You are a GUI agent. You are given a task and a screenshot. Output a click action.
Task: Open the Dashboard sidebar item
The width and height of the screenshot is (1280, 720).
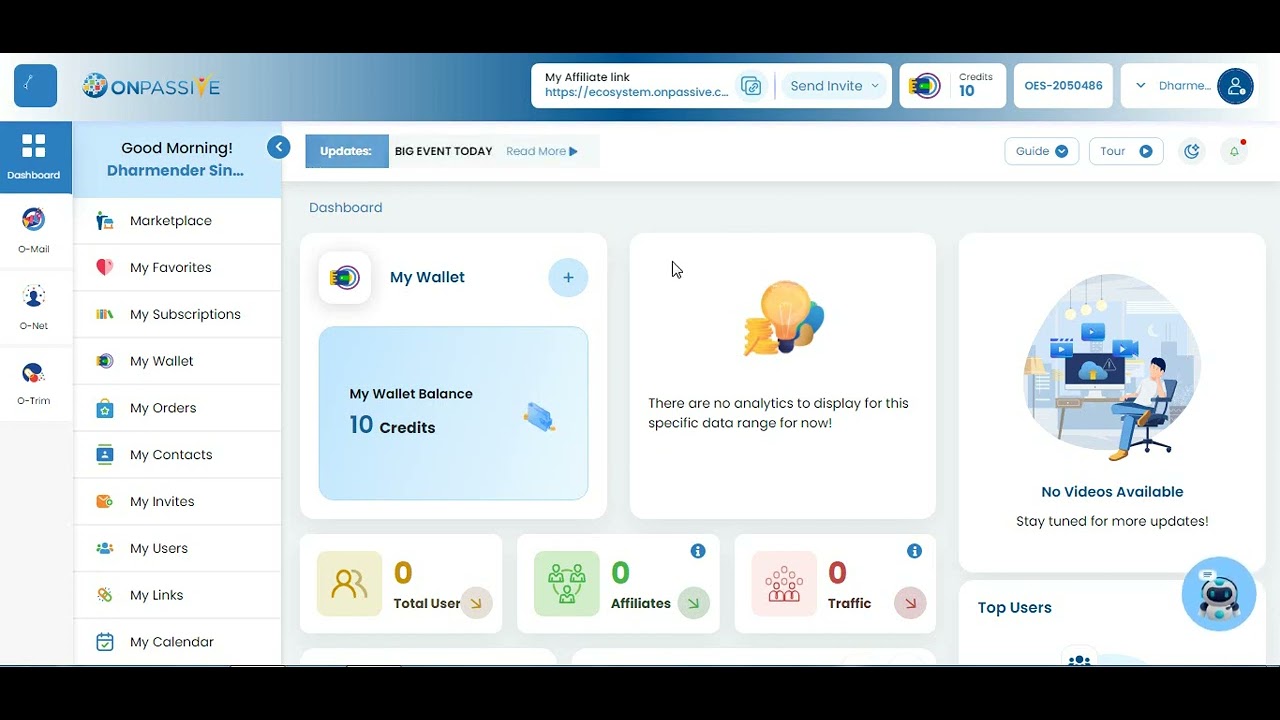pyautogui.click(x=35, y=158)
